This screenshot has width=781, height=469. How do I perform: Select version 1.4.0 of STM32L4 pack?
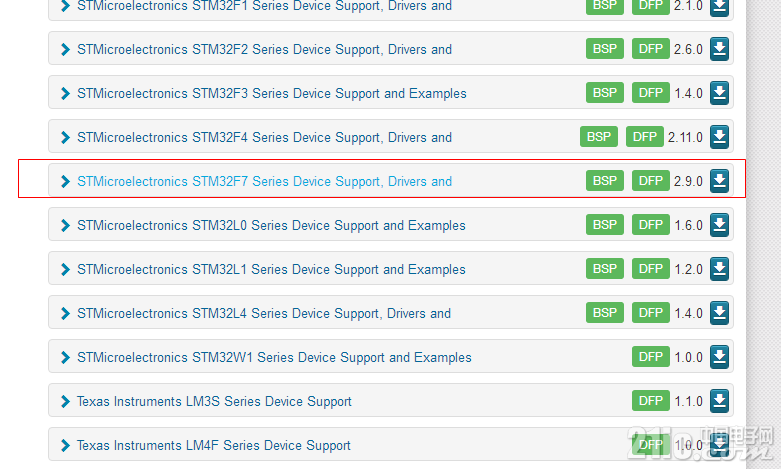(688, 313)
